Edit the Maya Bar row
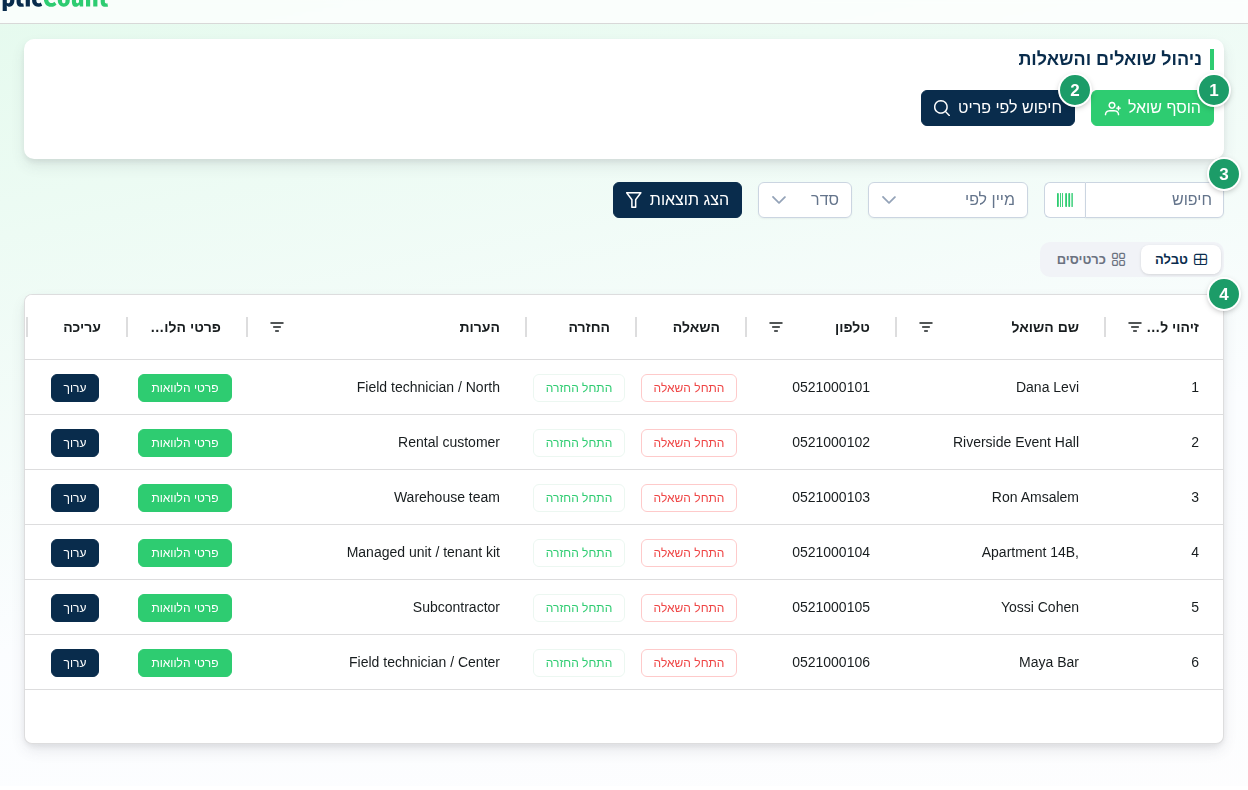 click(x=75, y=663)
